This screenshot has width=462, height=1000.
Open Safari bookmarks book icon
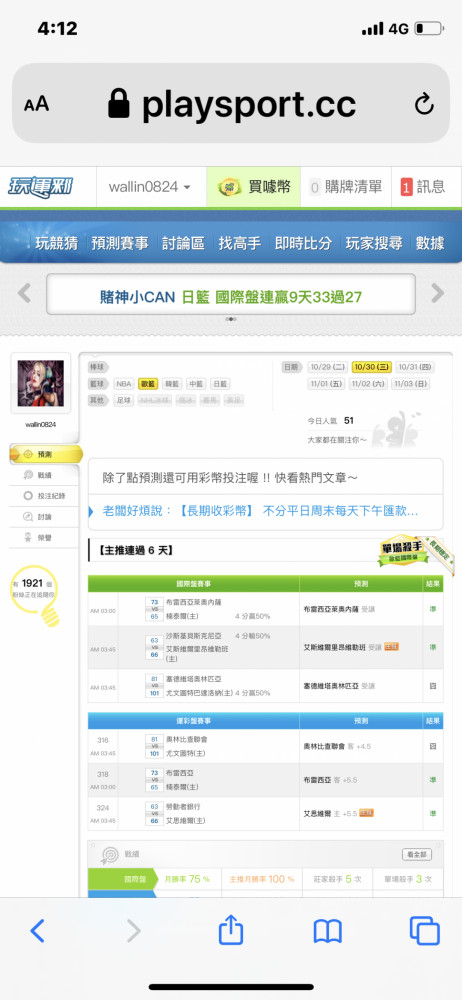(x=327, y=931)
